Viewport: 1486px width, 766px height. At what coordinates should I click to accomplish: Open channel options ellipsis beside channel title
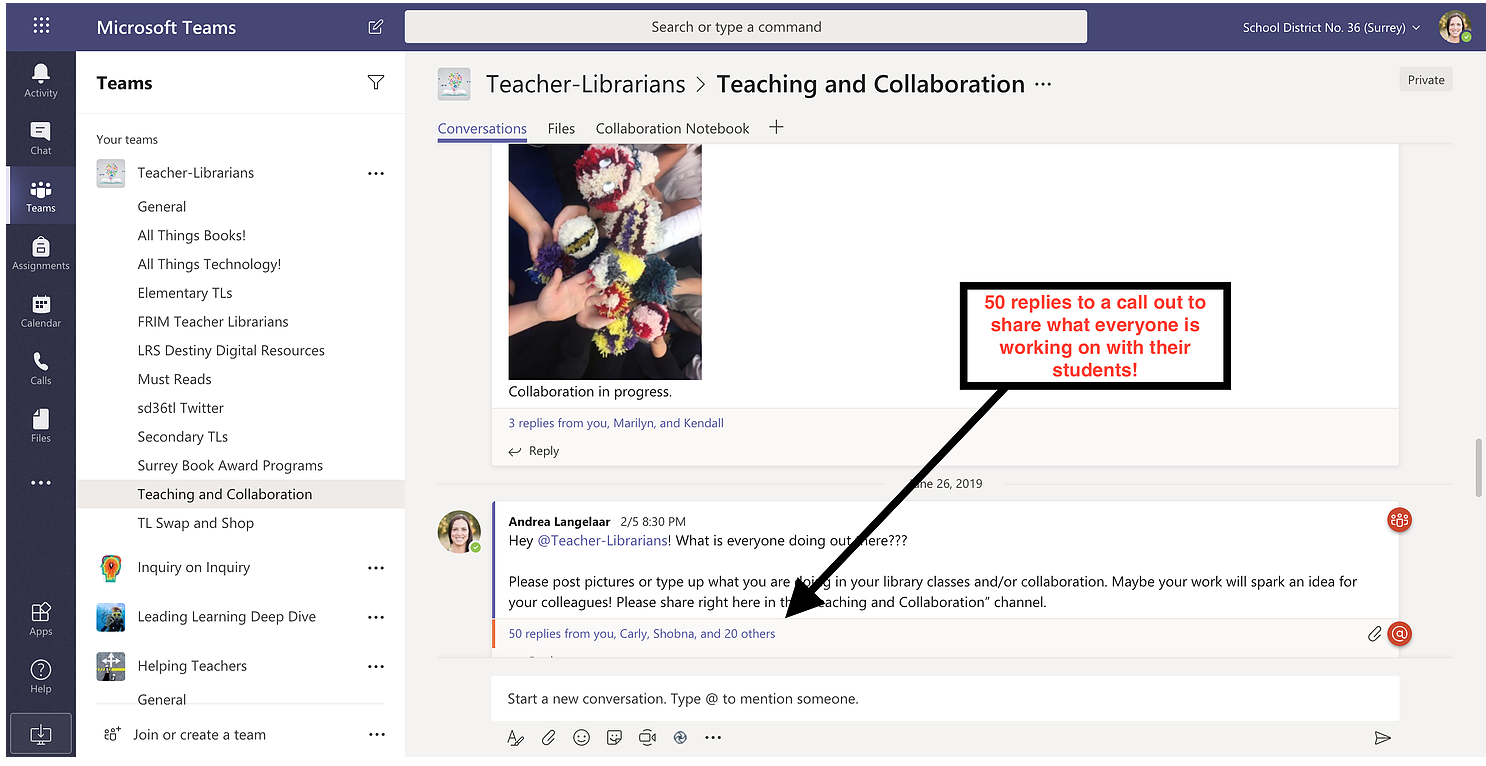tap(1043, 85)
